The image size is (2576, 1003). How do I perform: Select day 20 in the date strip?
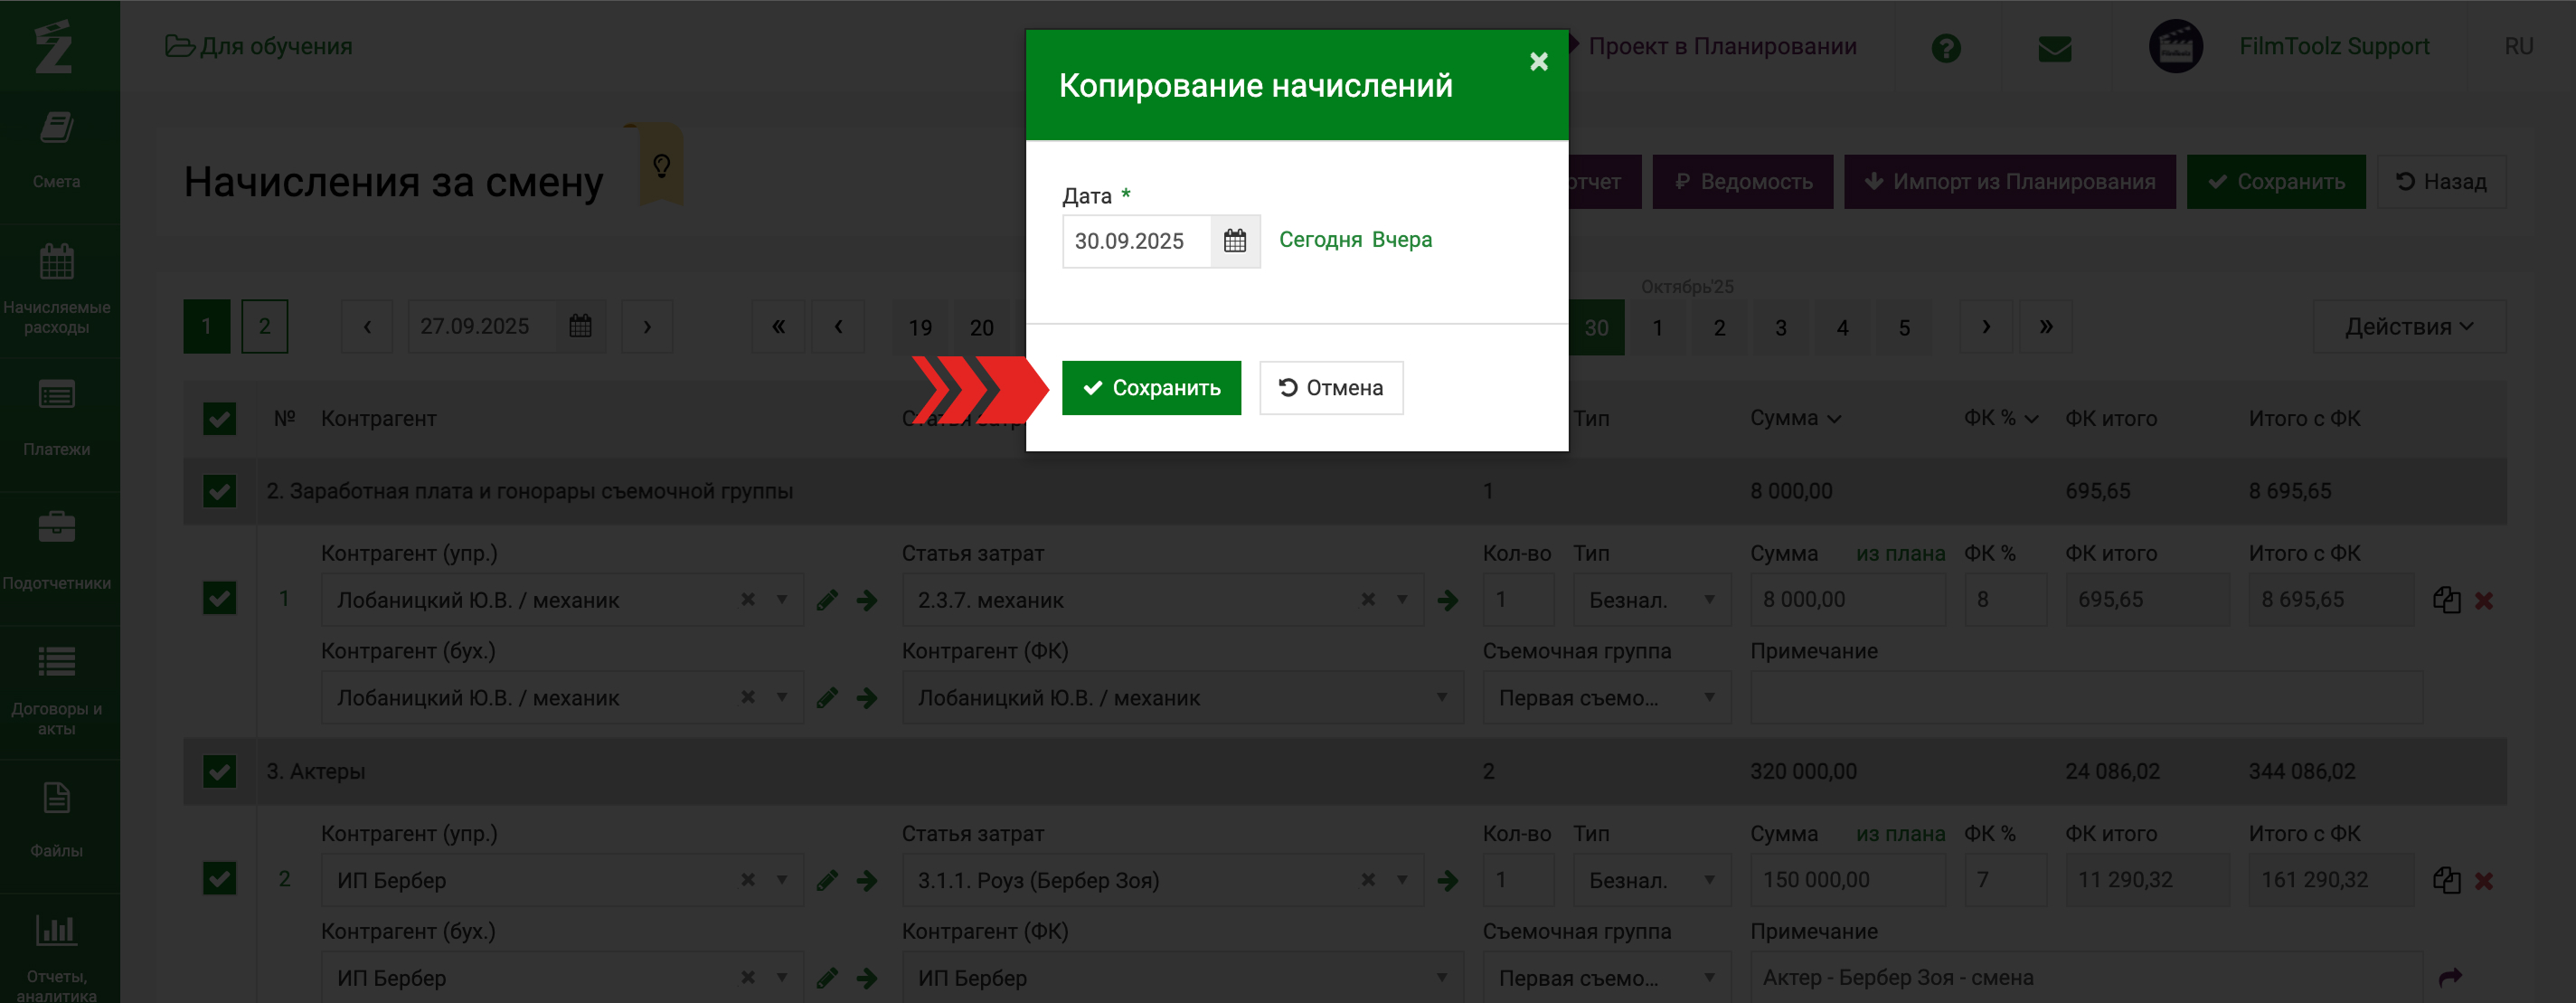(x=981, y=328)
